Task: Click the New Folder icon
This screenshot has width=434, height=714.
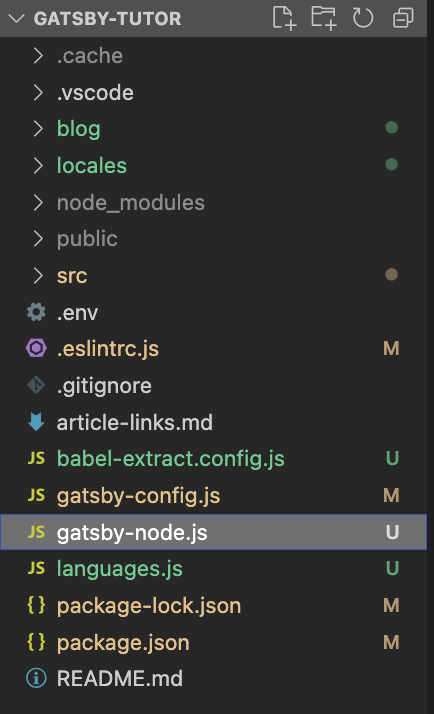Action: (x=324, y=19)
